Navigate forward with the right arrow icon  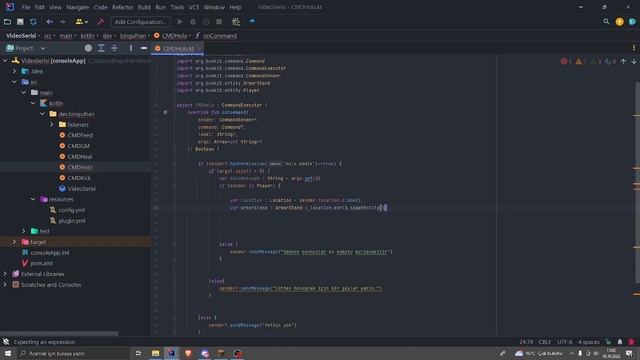(62, 22)
